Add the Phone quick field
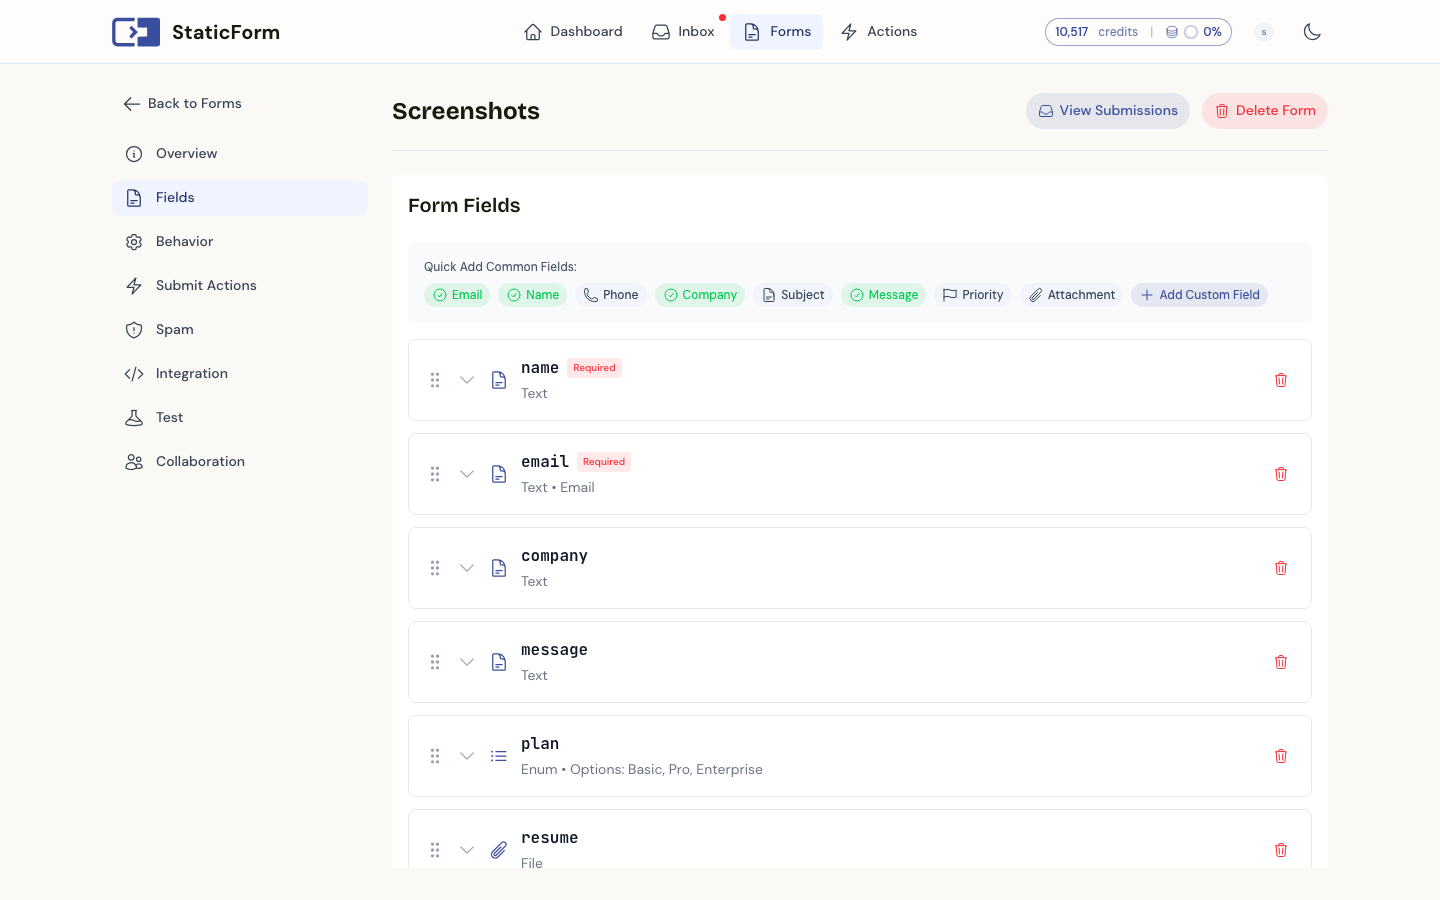This screenshot has width=1440, height=900. coord(611,295)
